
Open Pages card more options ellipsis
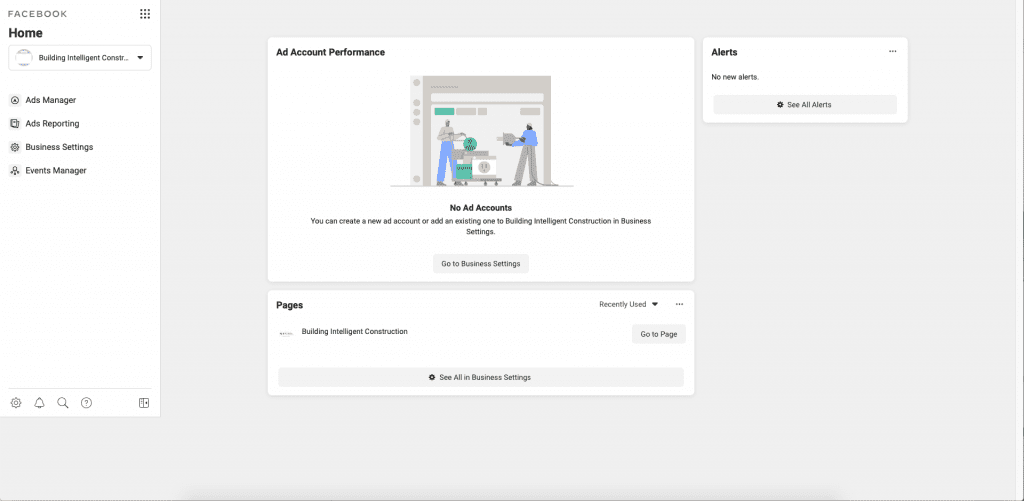pyautogui.click(x=679, y=304)
